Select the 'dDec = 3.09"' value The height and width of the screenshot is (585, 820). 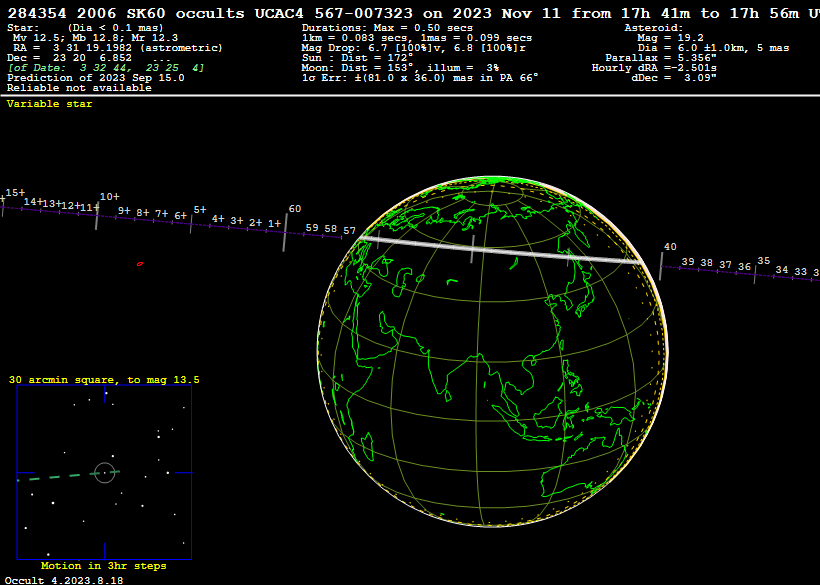point(674,78)
